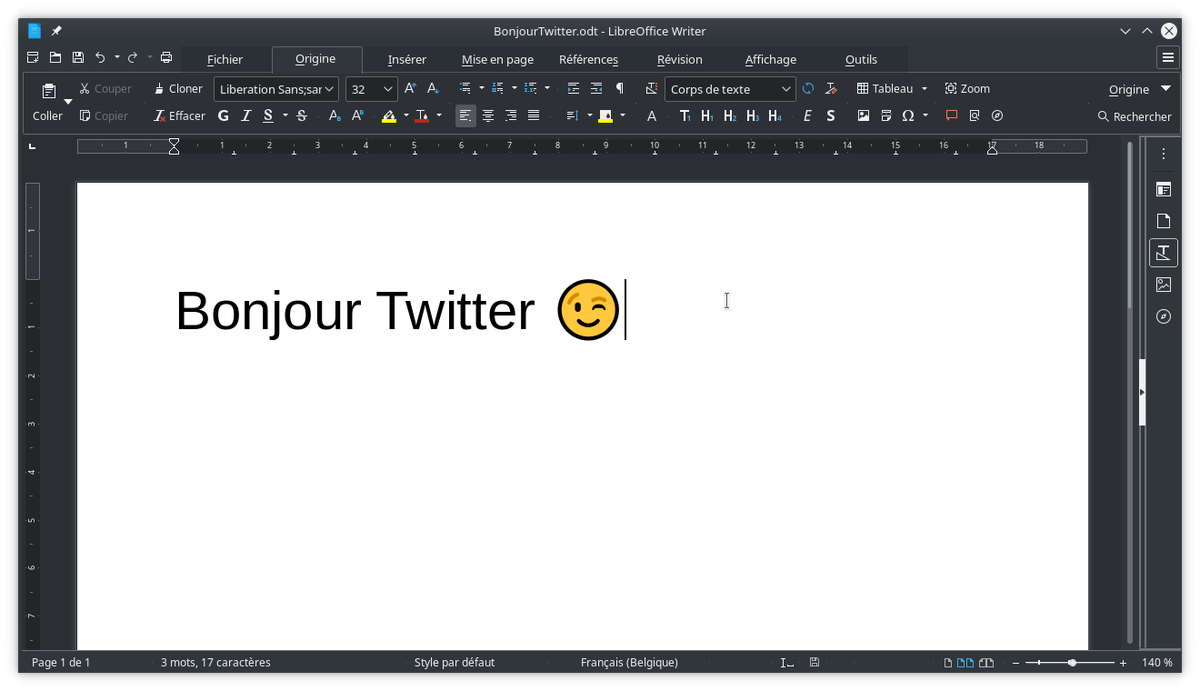Click the Redo arrow icon
The image size is (1200, 691).
(132, 58)
